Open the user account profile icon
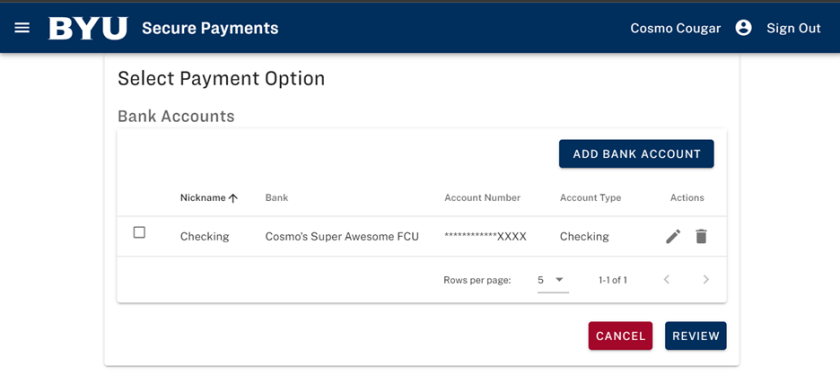The image size is (840, 384). 743,28
